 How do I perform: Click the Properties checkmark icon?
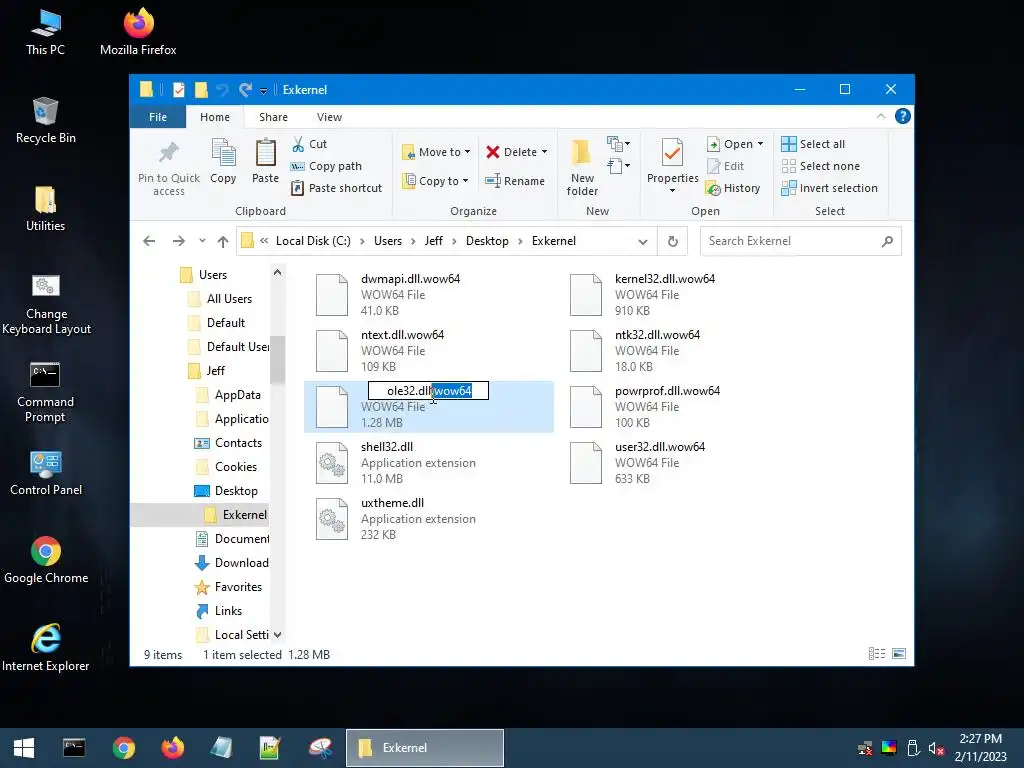(673, 153)
